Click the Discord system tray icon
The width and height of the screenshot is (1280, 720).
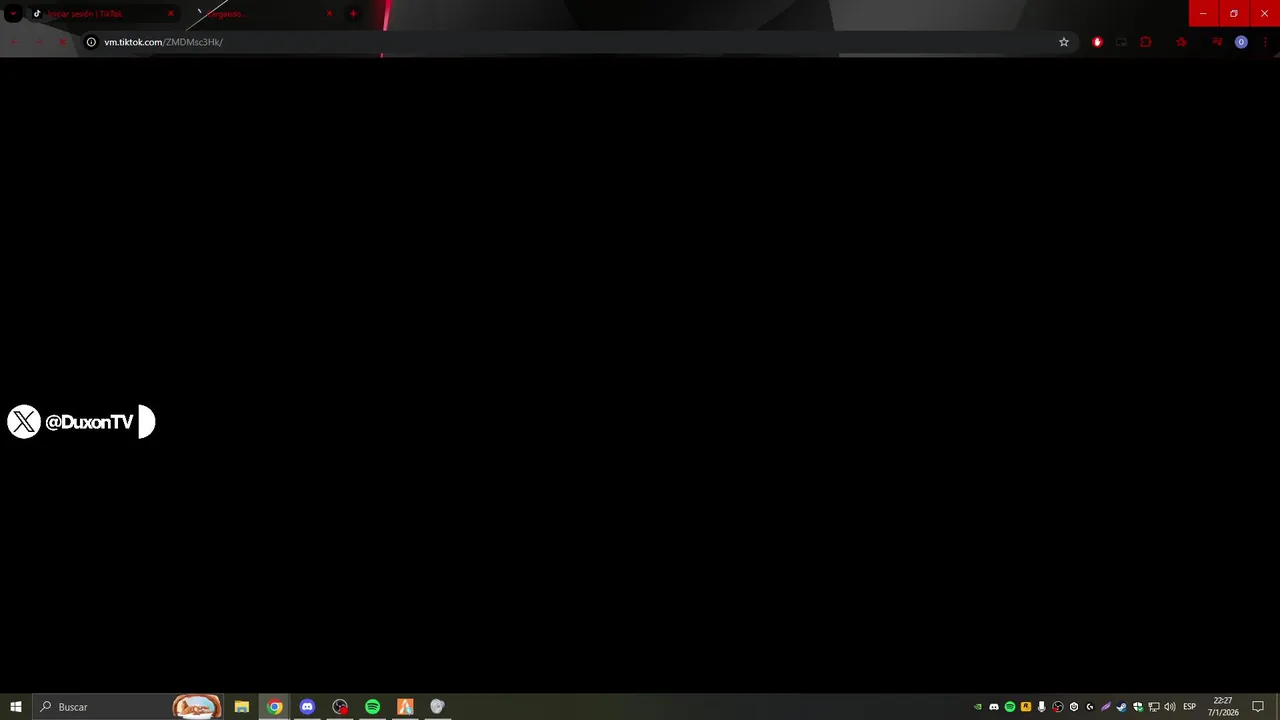[994, 707]
